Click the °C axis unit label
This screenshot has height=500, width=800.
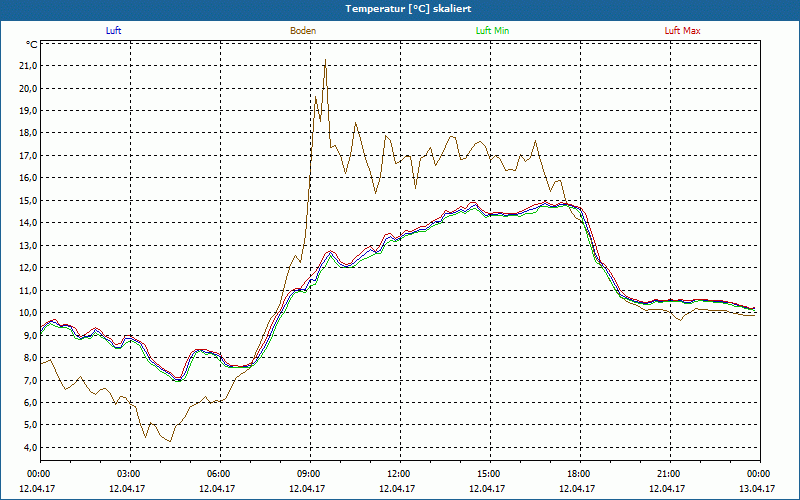point(32,45)
